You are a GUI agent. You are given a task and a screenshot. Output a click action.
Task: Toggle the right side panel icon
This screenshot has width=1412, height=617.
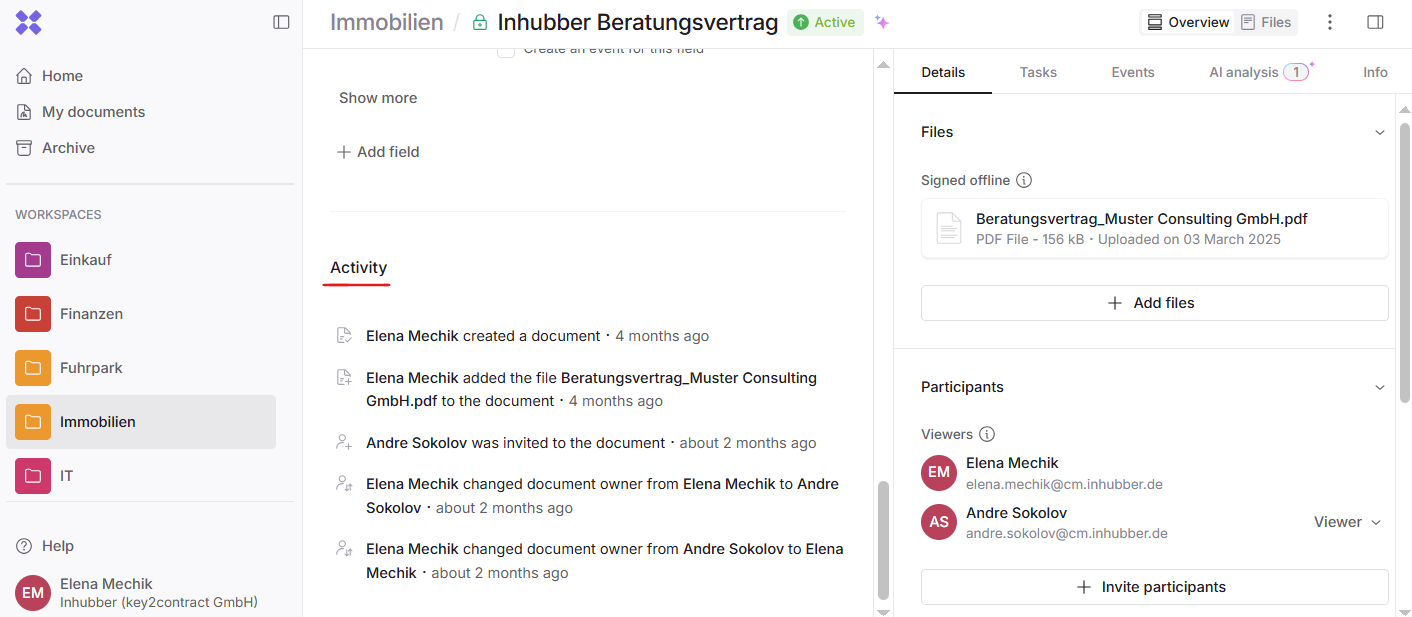pos(1375,22)
